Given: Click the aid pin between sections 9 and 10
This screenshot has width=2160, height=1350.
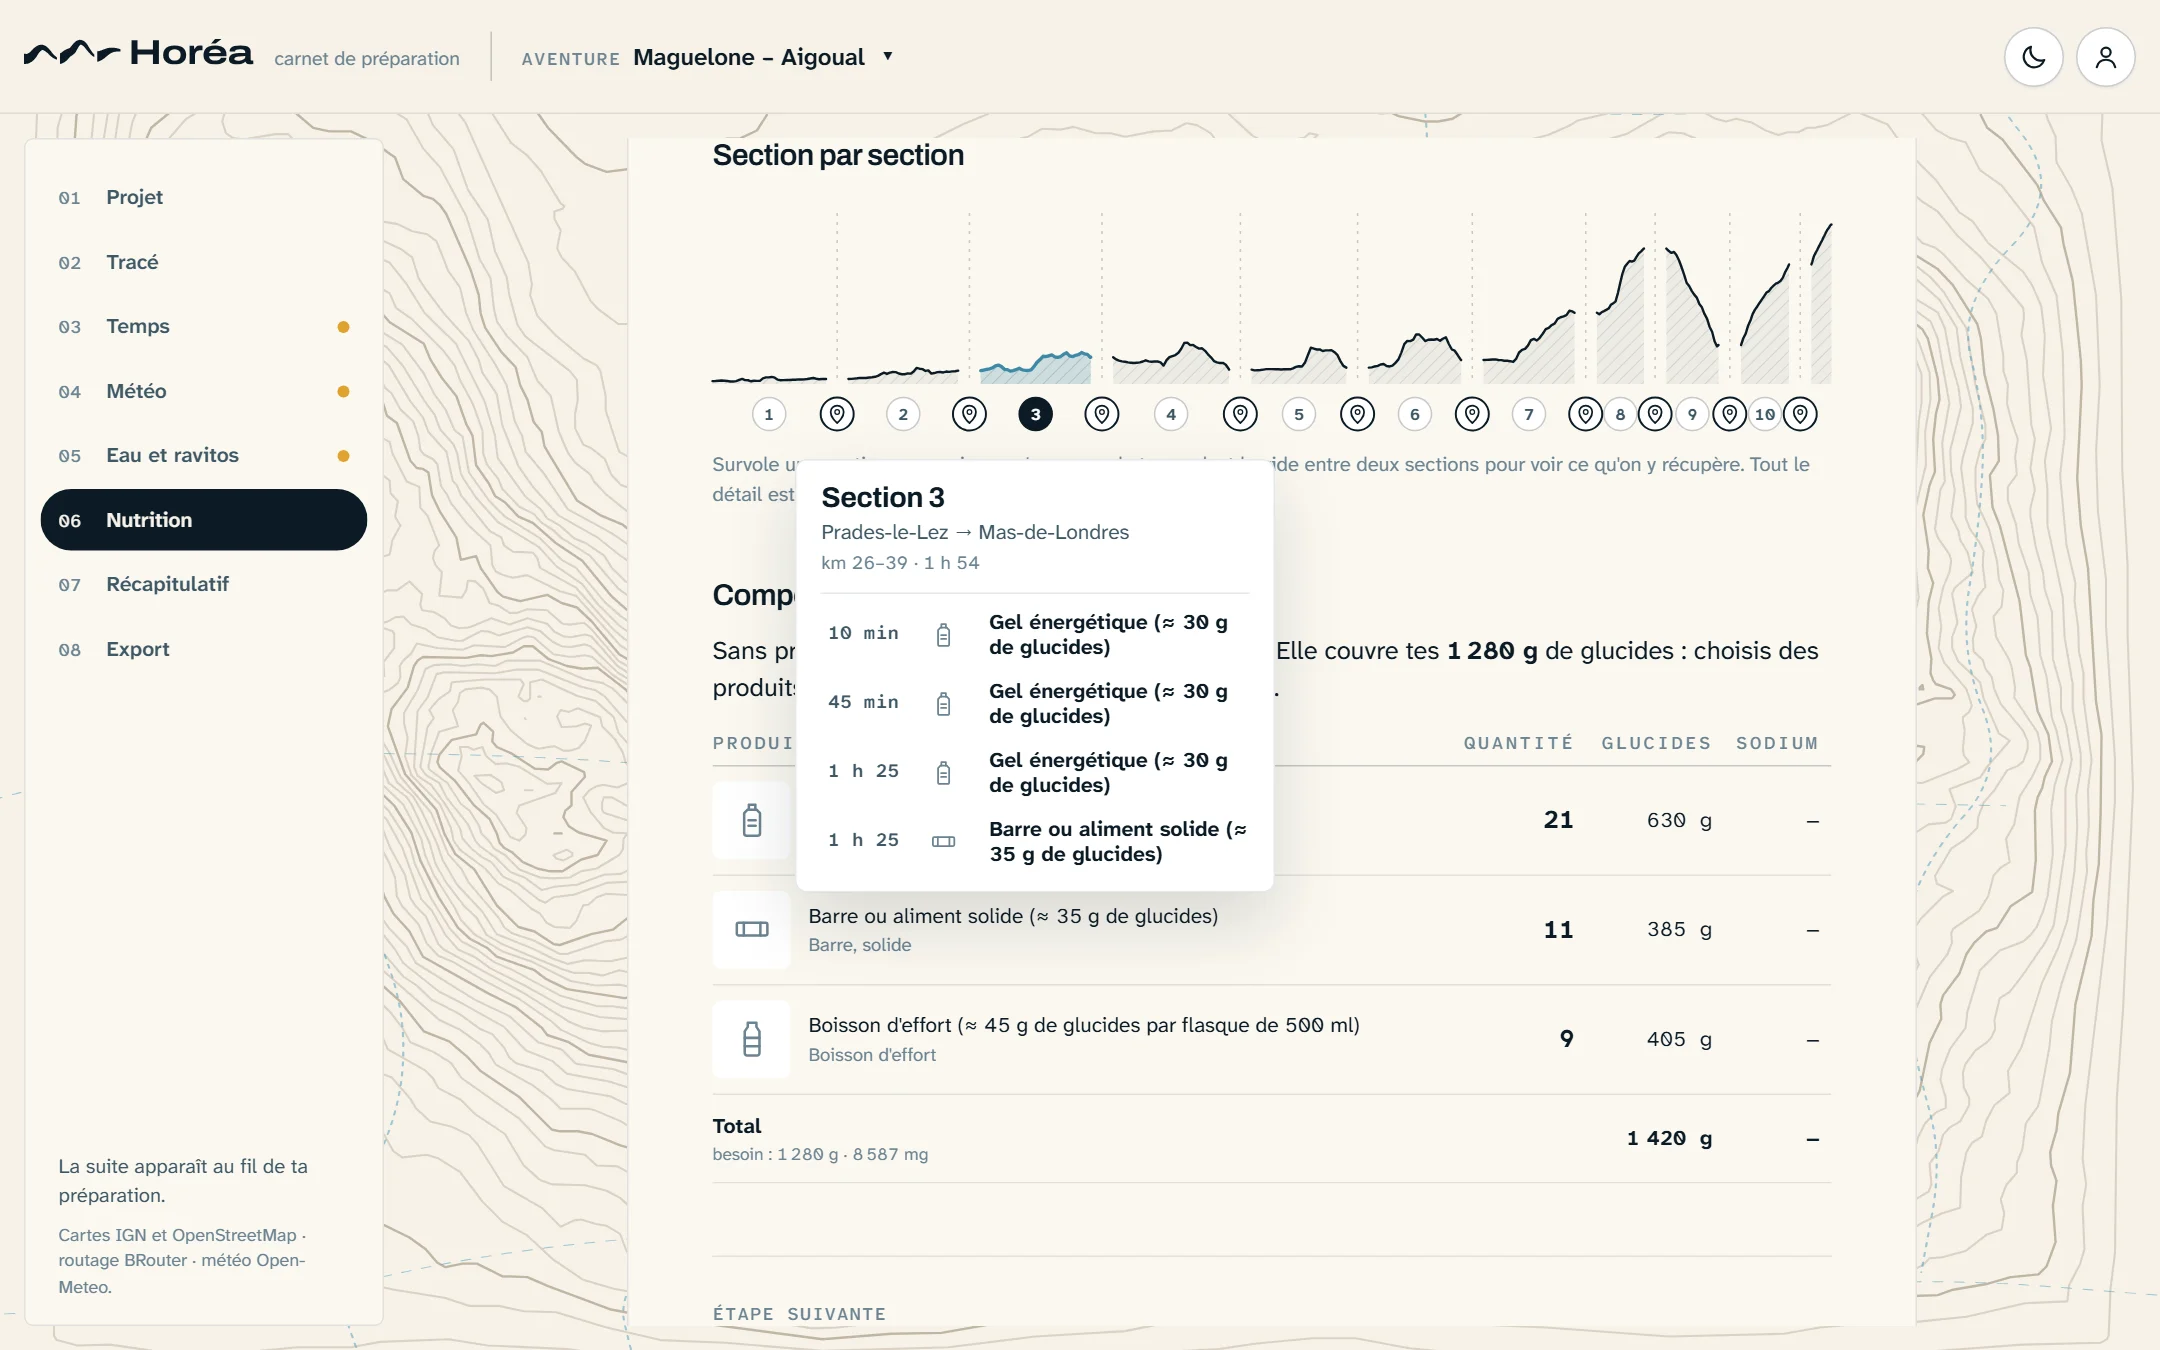Looking at the screenshot, I should click(x=1730, y=414).
